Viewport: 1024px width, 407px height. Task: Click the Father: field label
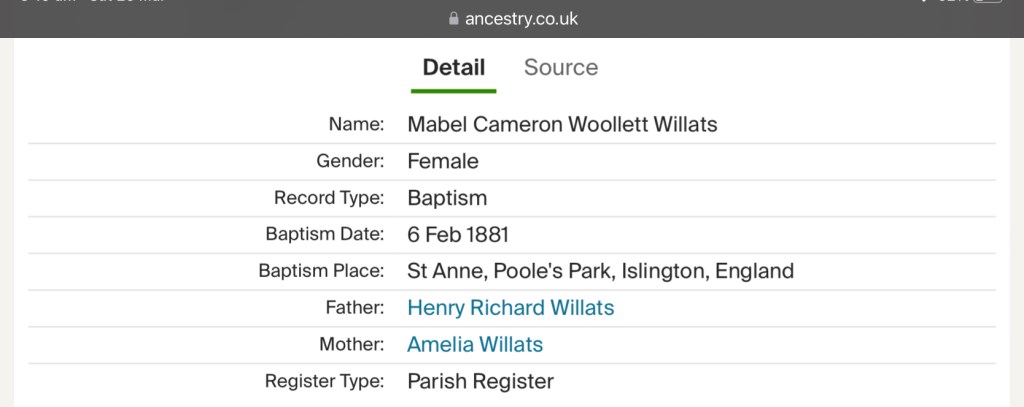coord(353,308)
